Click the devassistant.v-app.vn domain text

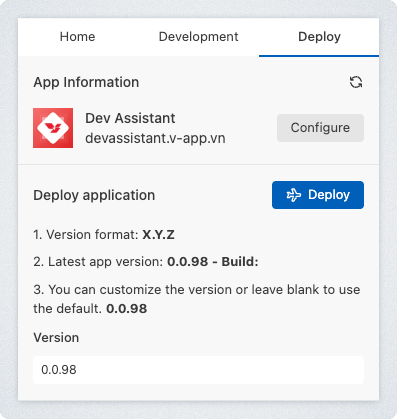pyautogui.click(x=155, y=138)
